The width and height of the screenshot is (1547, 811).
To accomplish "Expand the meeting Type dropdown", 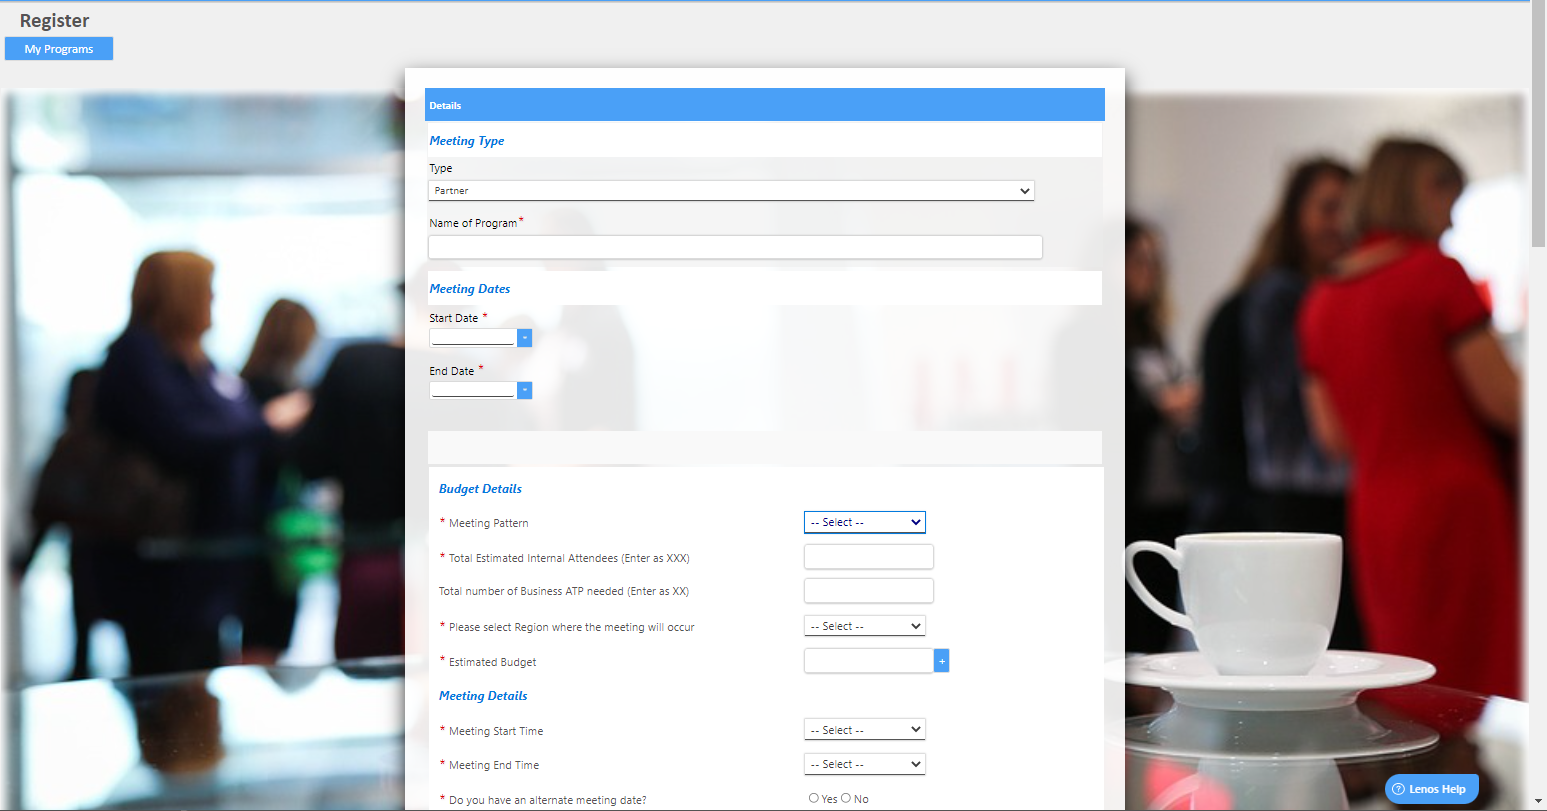I will [x=731, y=190].
